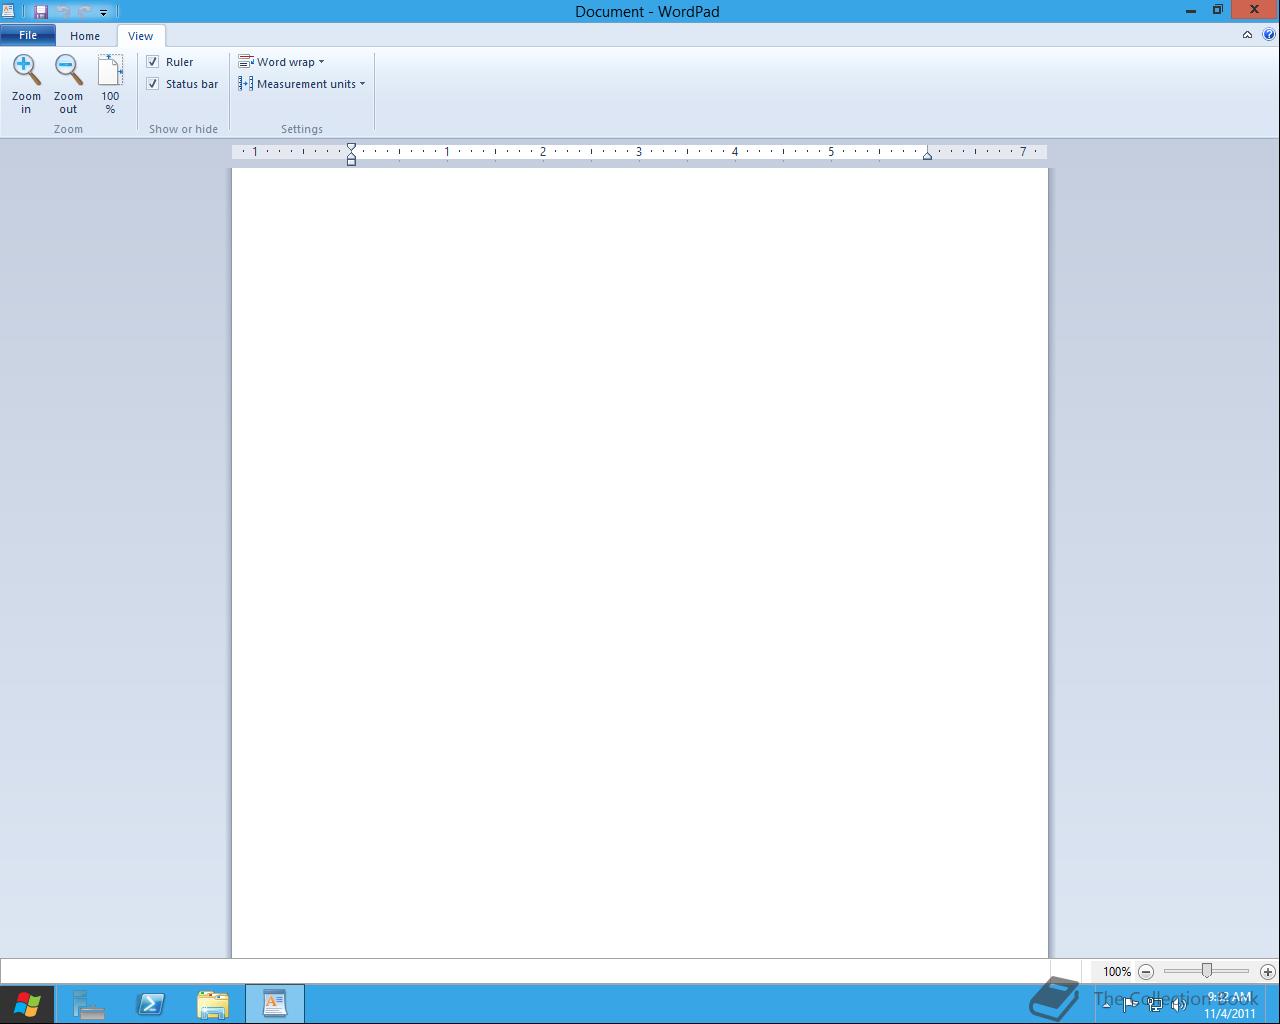Image resolution: width=1280 pixels, height=1024 pixels.
Task: Click the WordPad taskbar button
Action: pyautogui.click(x=275, y=1004)
